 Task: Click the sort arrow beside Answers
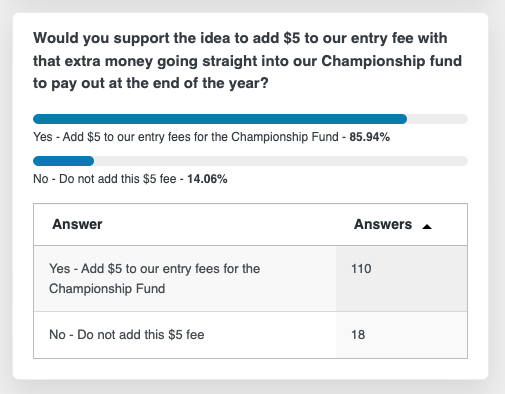coord(427,227)
